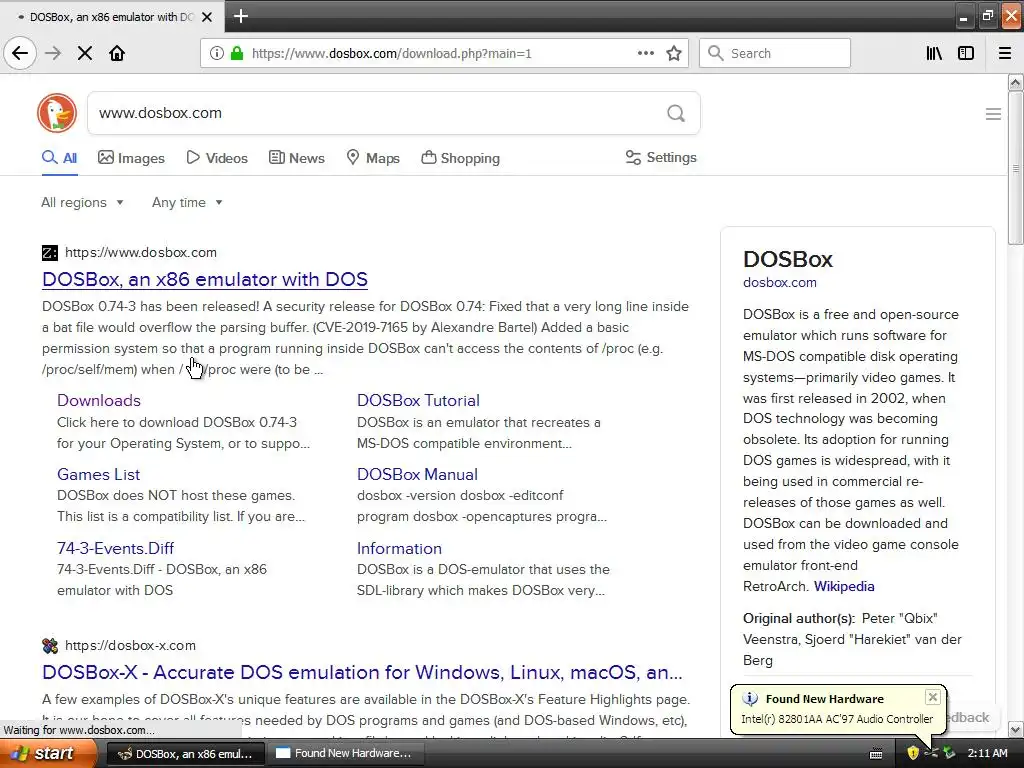Screen dimensions: 1024x768
Task: Click the forward navigation arrow
Action: (x=53, y=53)
